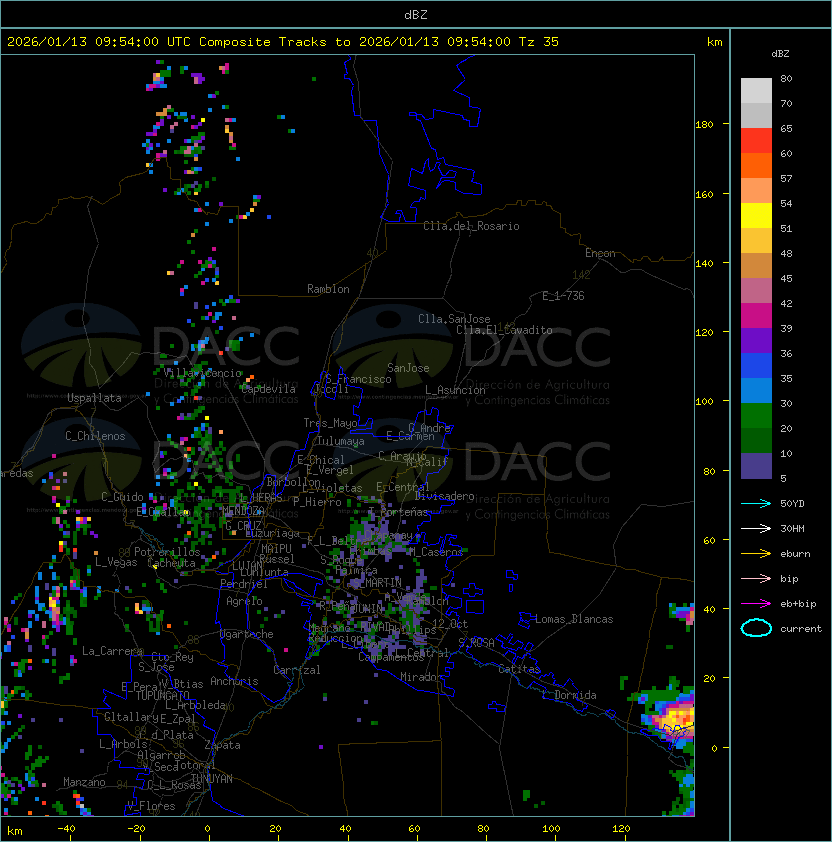Click the 'Zapata' map label
The image size is (832, 842).
[222, 745]
